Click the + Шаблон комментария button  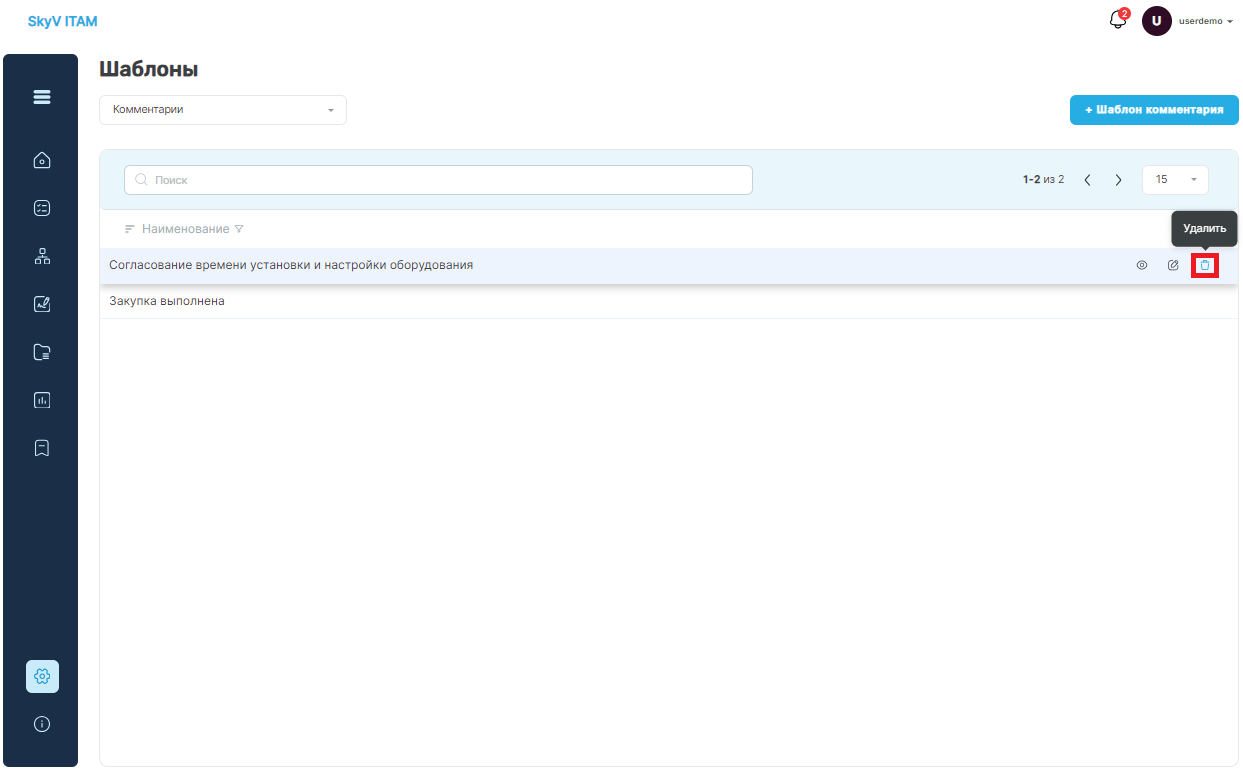pyautogui.click(x=1154, y=110)
